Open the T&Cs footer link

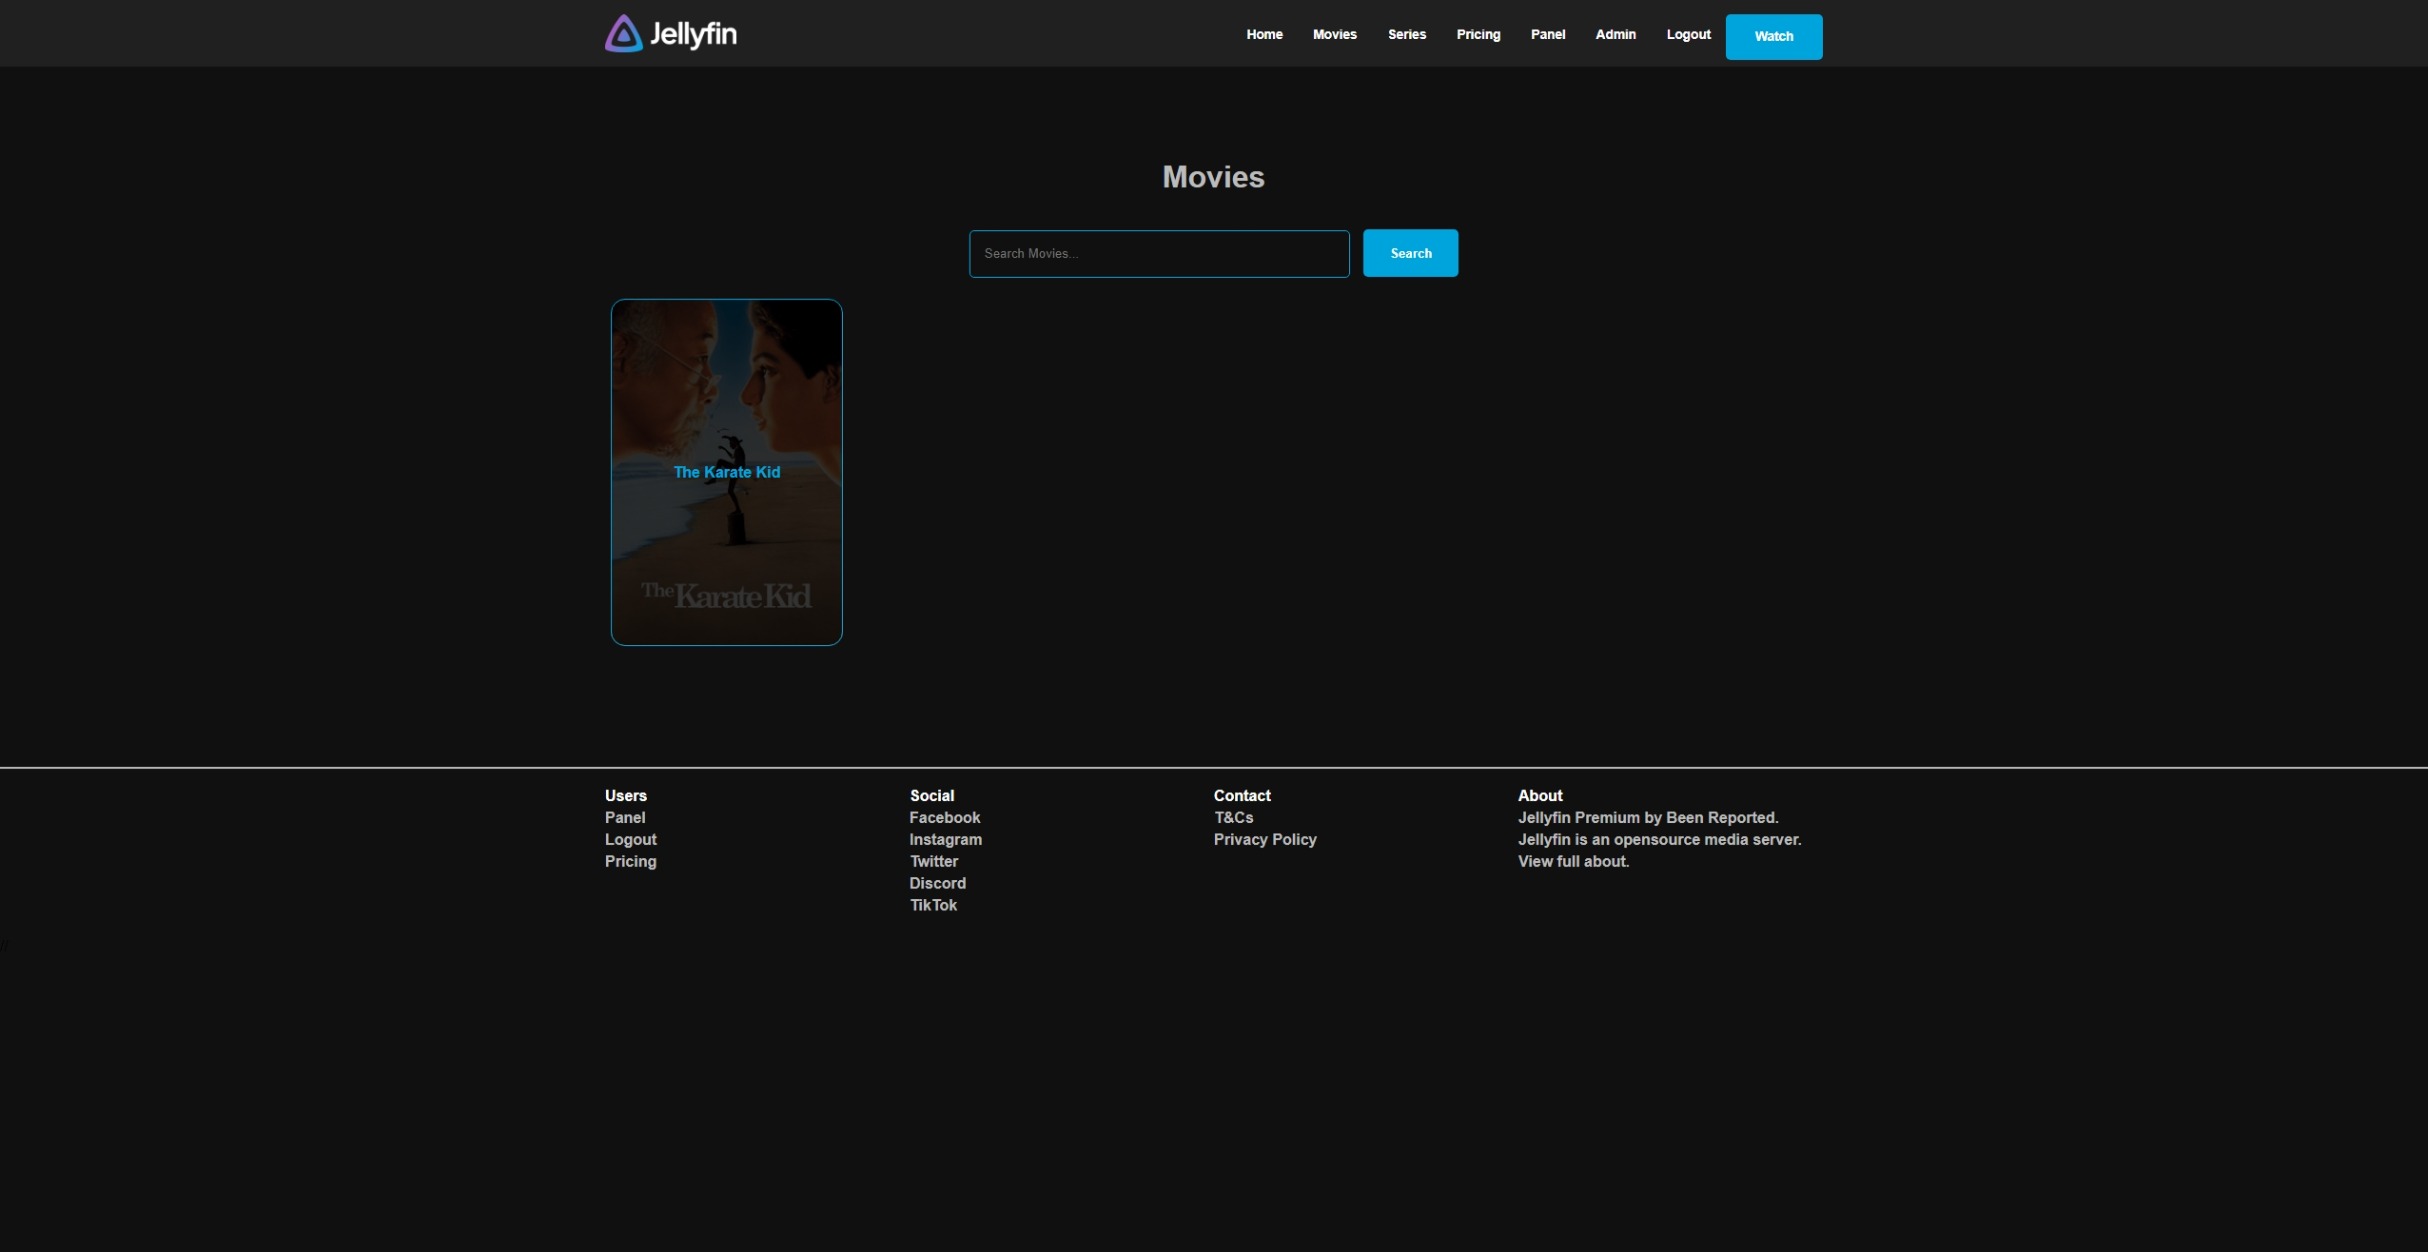(x=1233, y=818)
